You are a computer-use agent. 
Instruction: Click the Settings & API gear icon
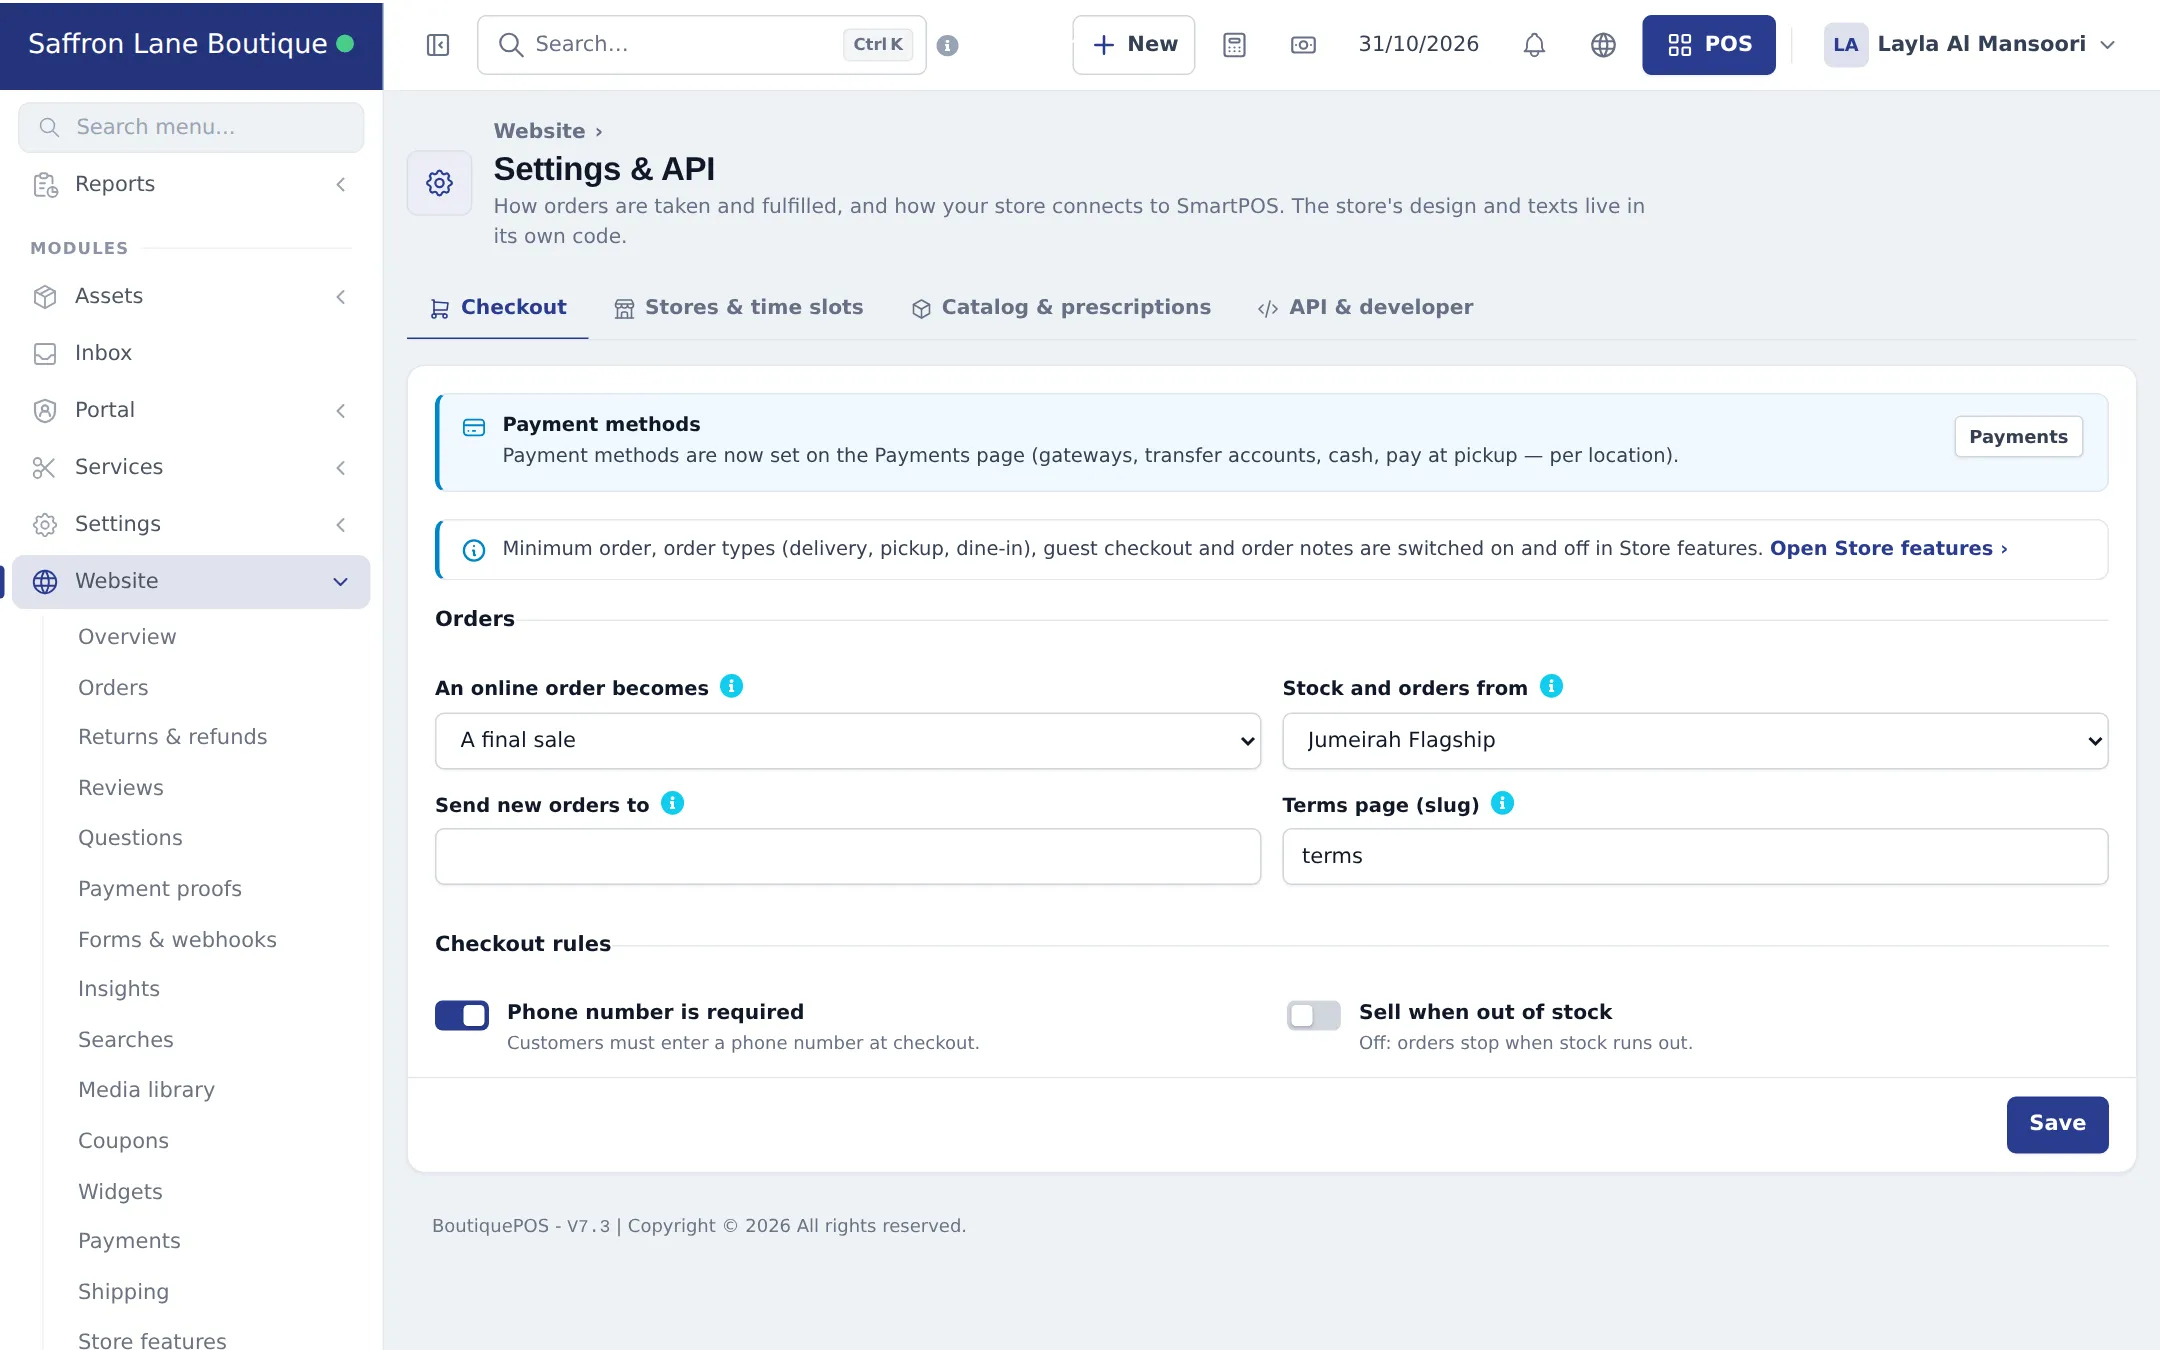click(439, 183)
